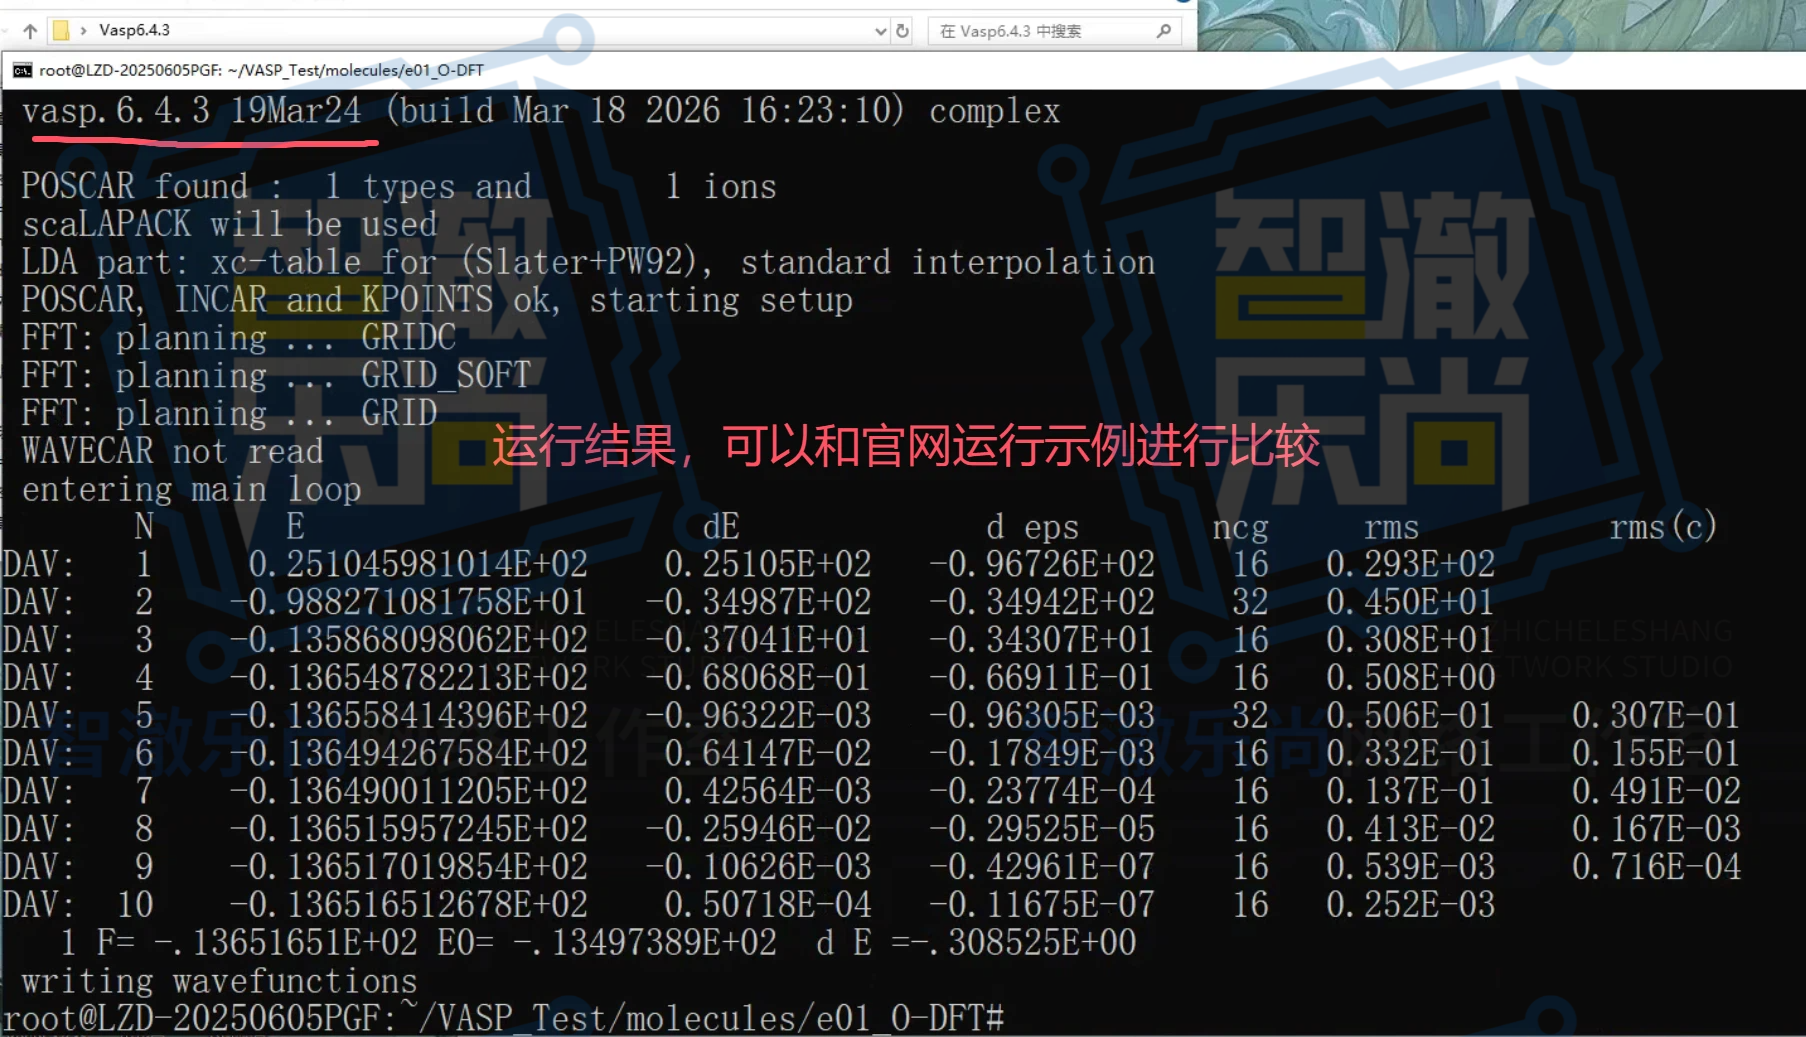Click the shell prompt ending in e01_O-DFT#
The height and width of the screenshot is (1037, 1806).
click(x=503, y=1018)
